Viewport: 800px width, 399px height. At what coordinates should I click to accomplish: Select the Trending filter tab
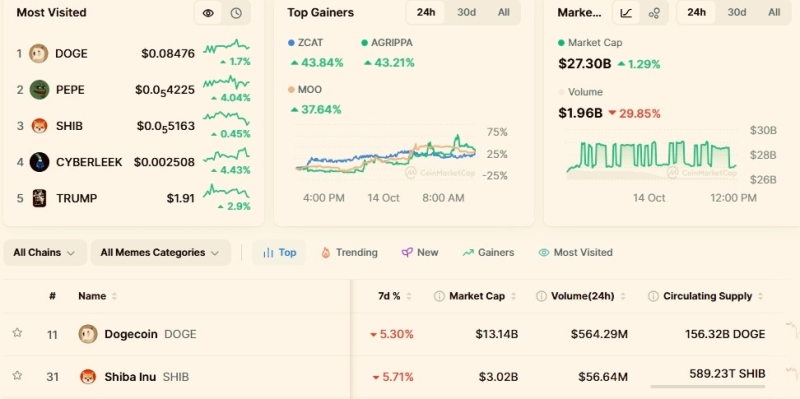click(349, 253)
